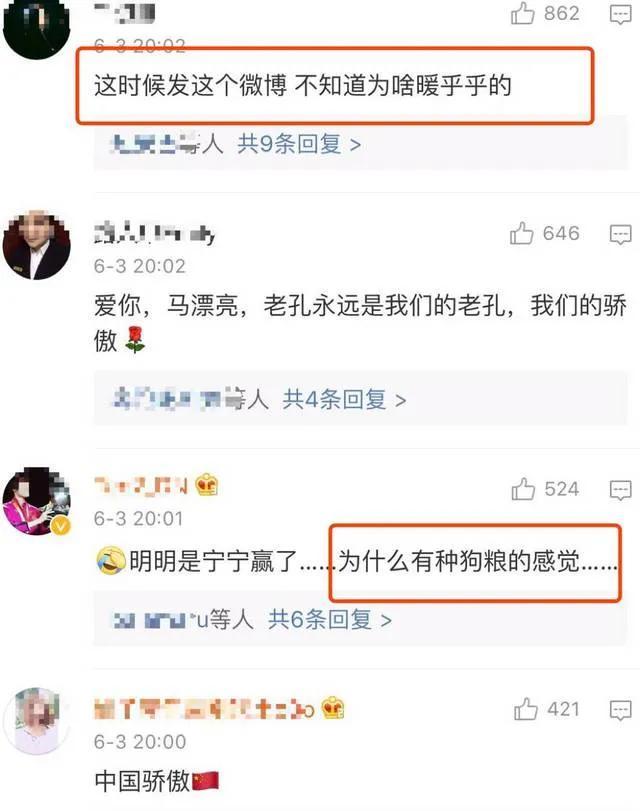Expand 共4条回复 replies
The height and width of the screenshot is (811, 640).
[344, 399]
